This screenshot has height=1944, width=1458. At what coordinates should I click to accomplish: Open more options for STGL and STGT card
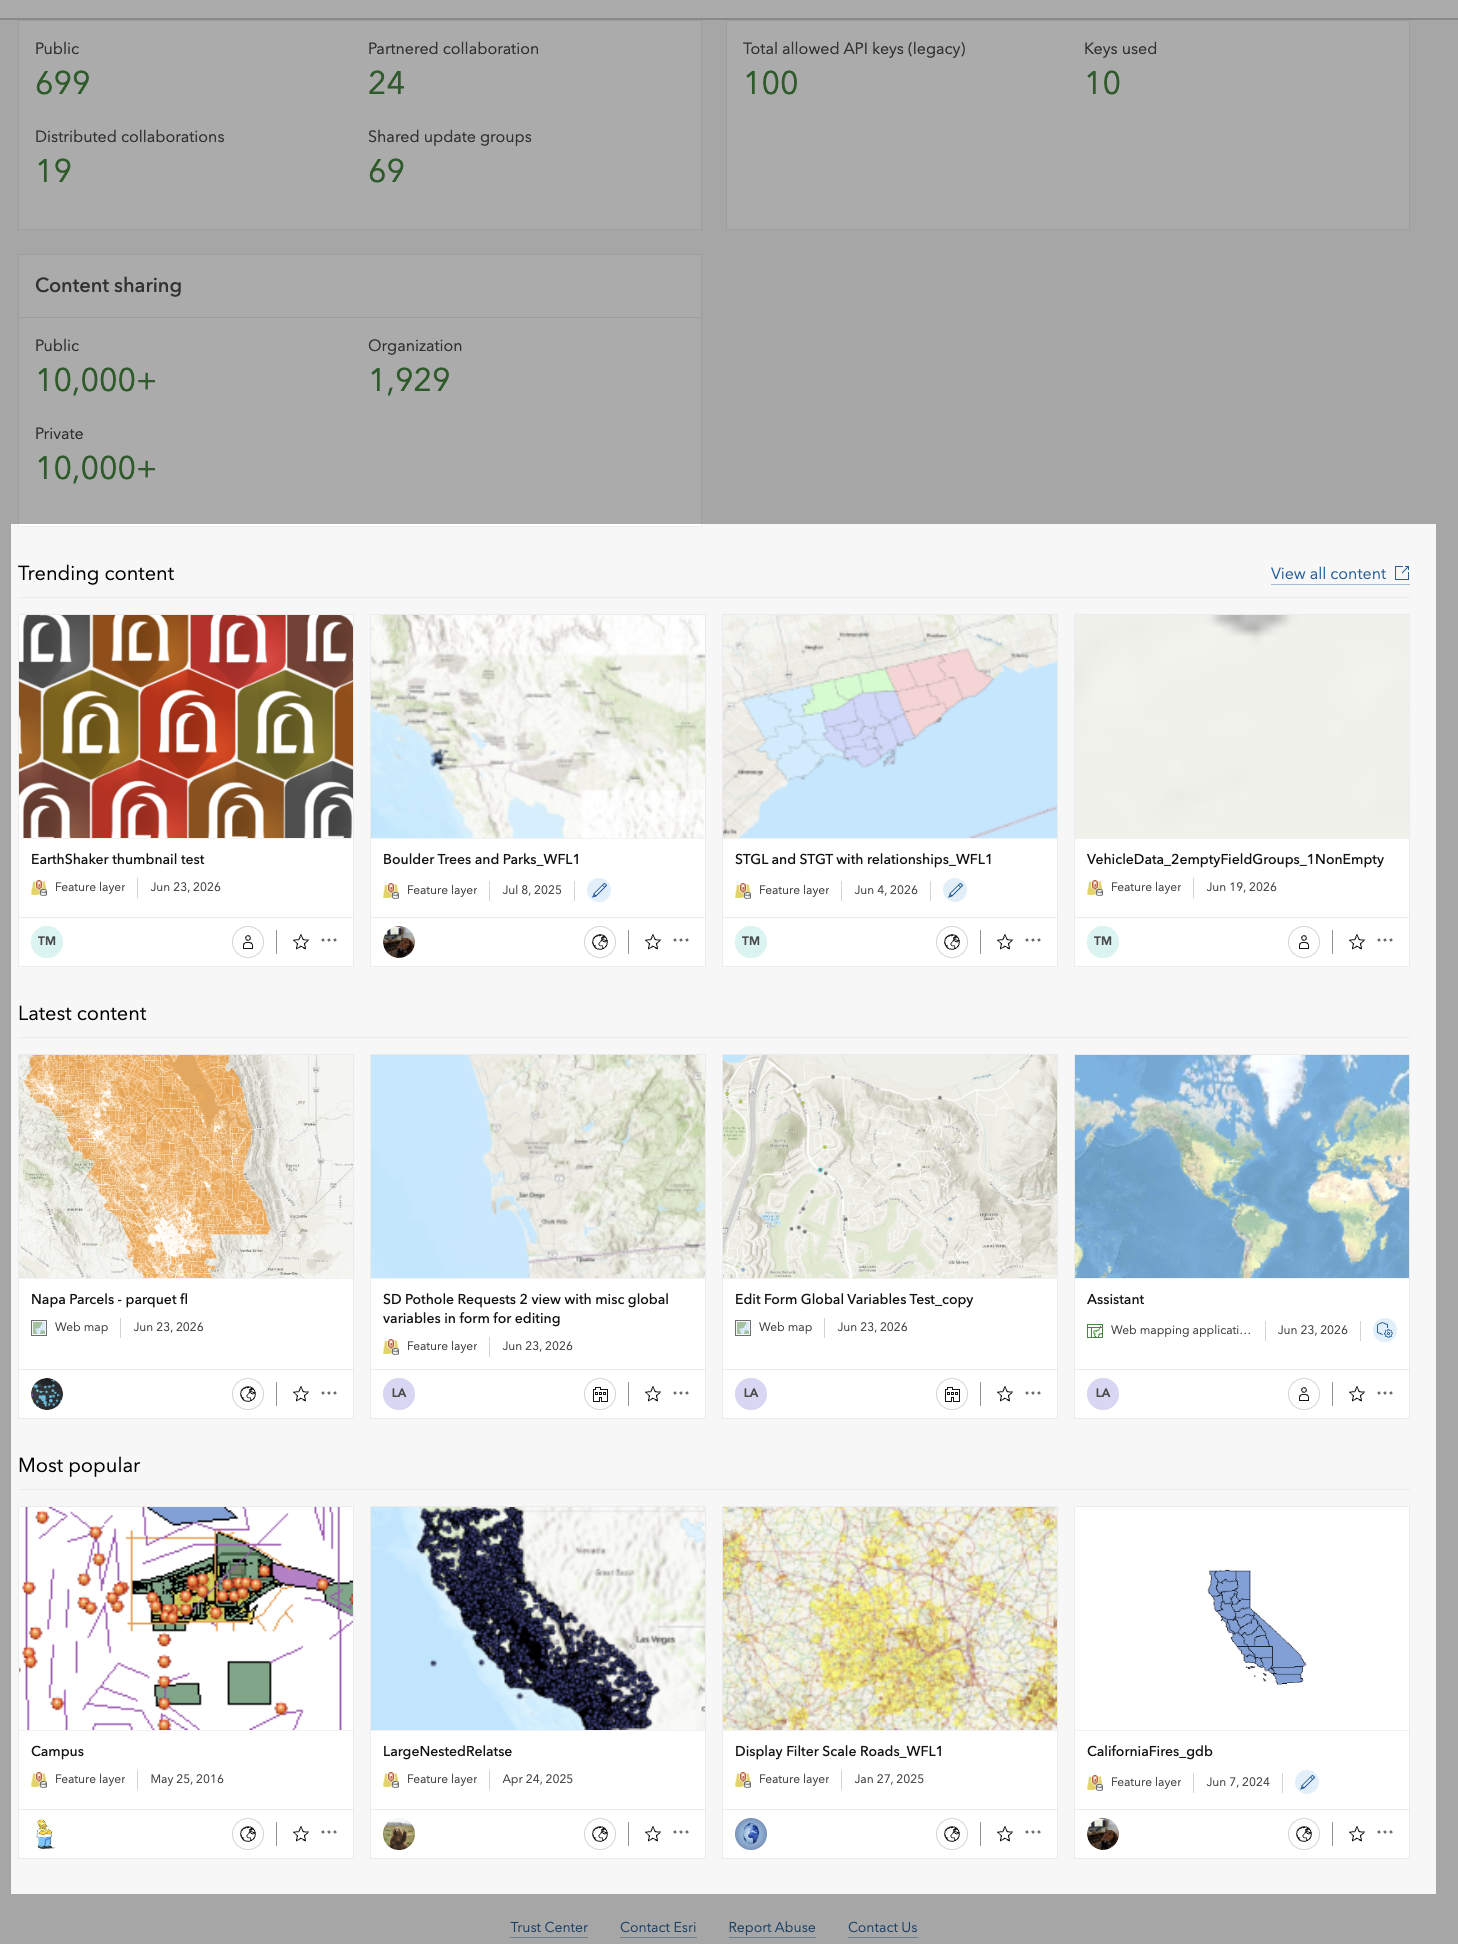coord(1033,941)
